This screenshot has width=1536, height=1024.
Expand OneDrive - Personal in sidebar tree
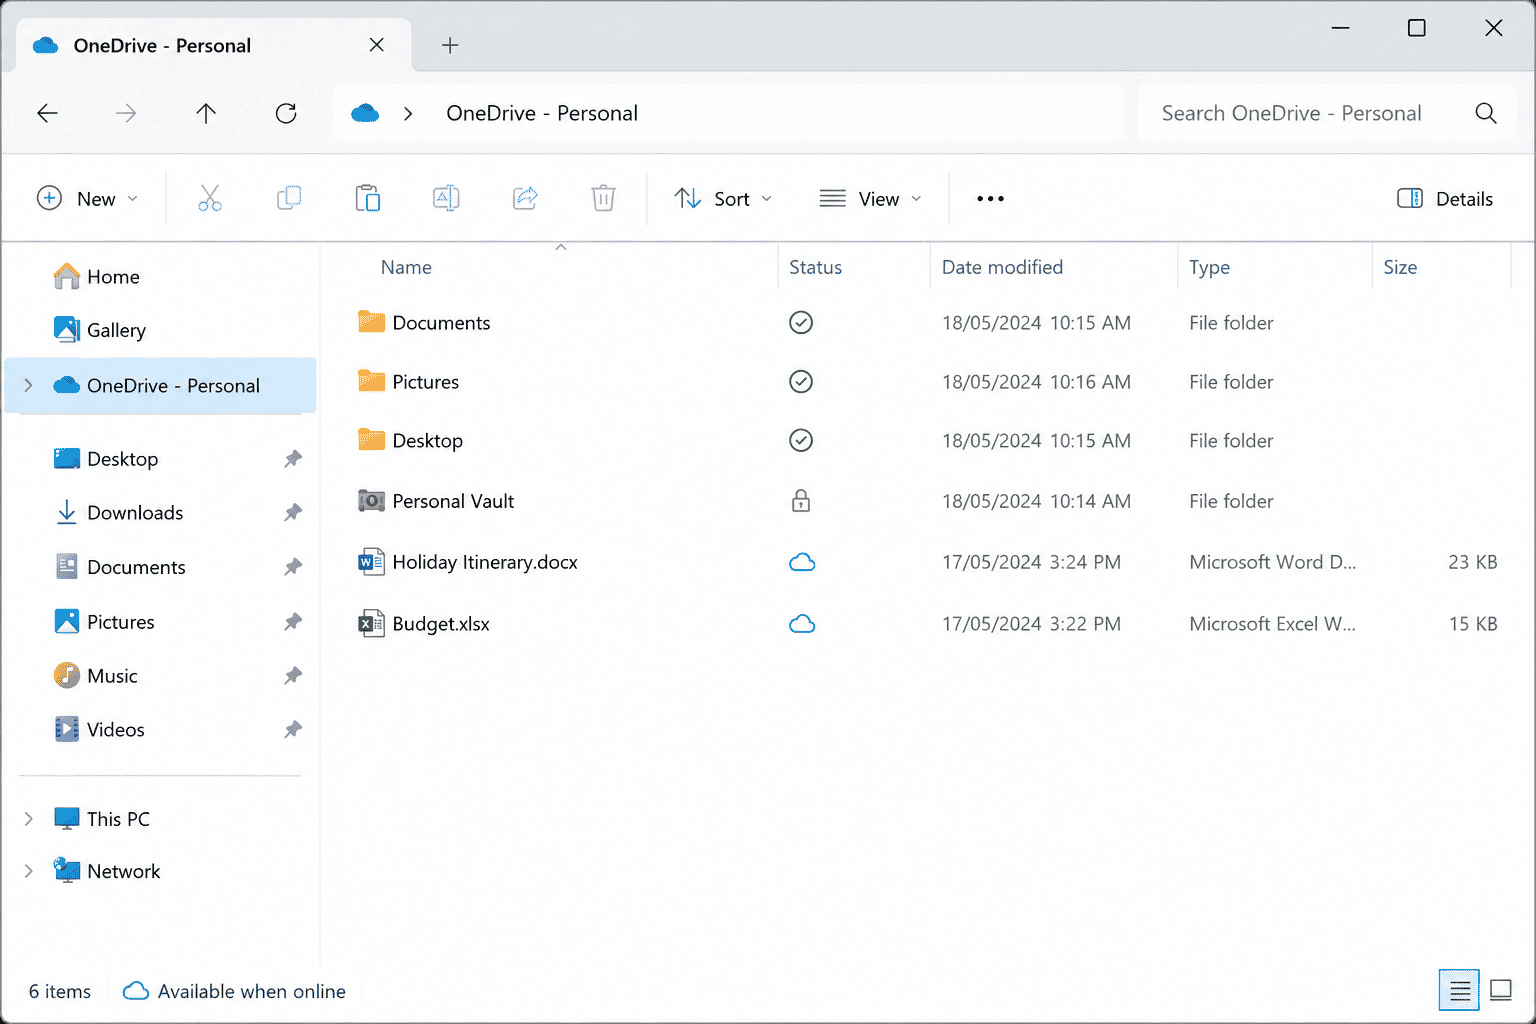tap(28, 385)
